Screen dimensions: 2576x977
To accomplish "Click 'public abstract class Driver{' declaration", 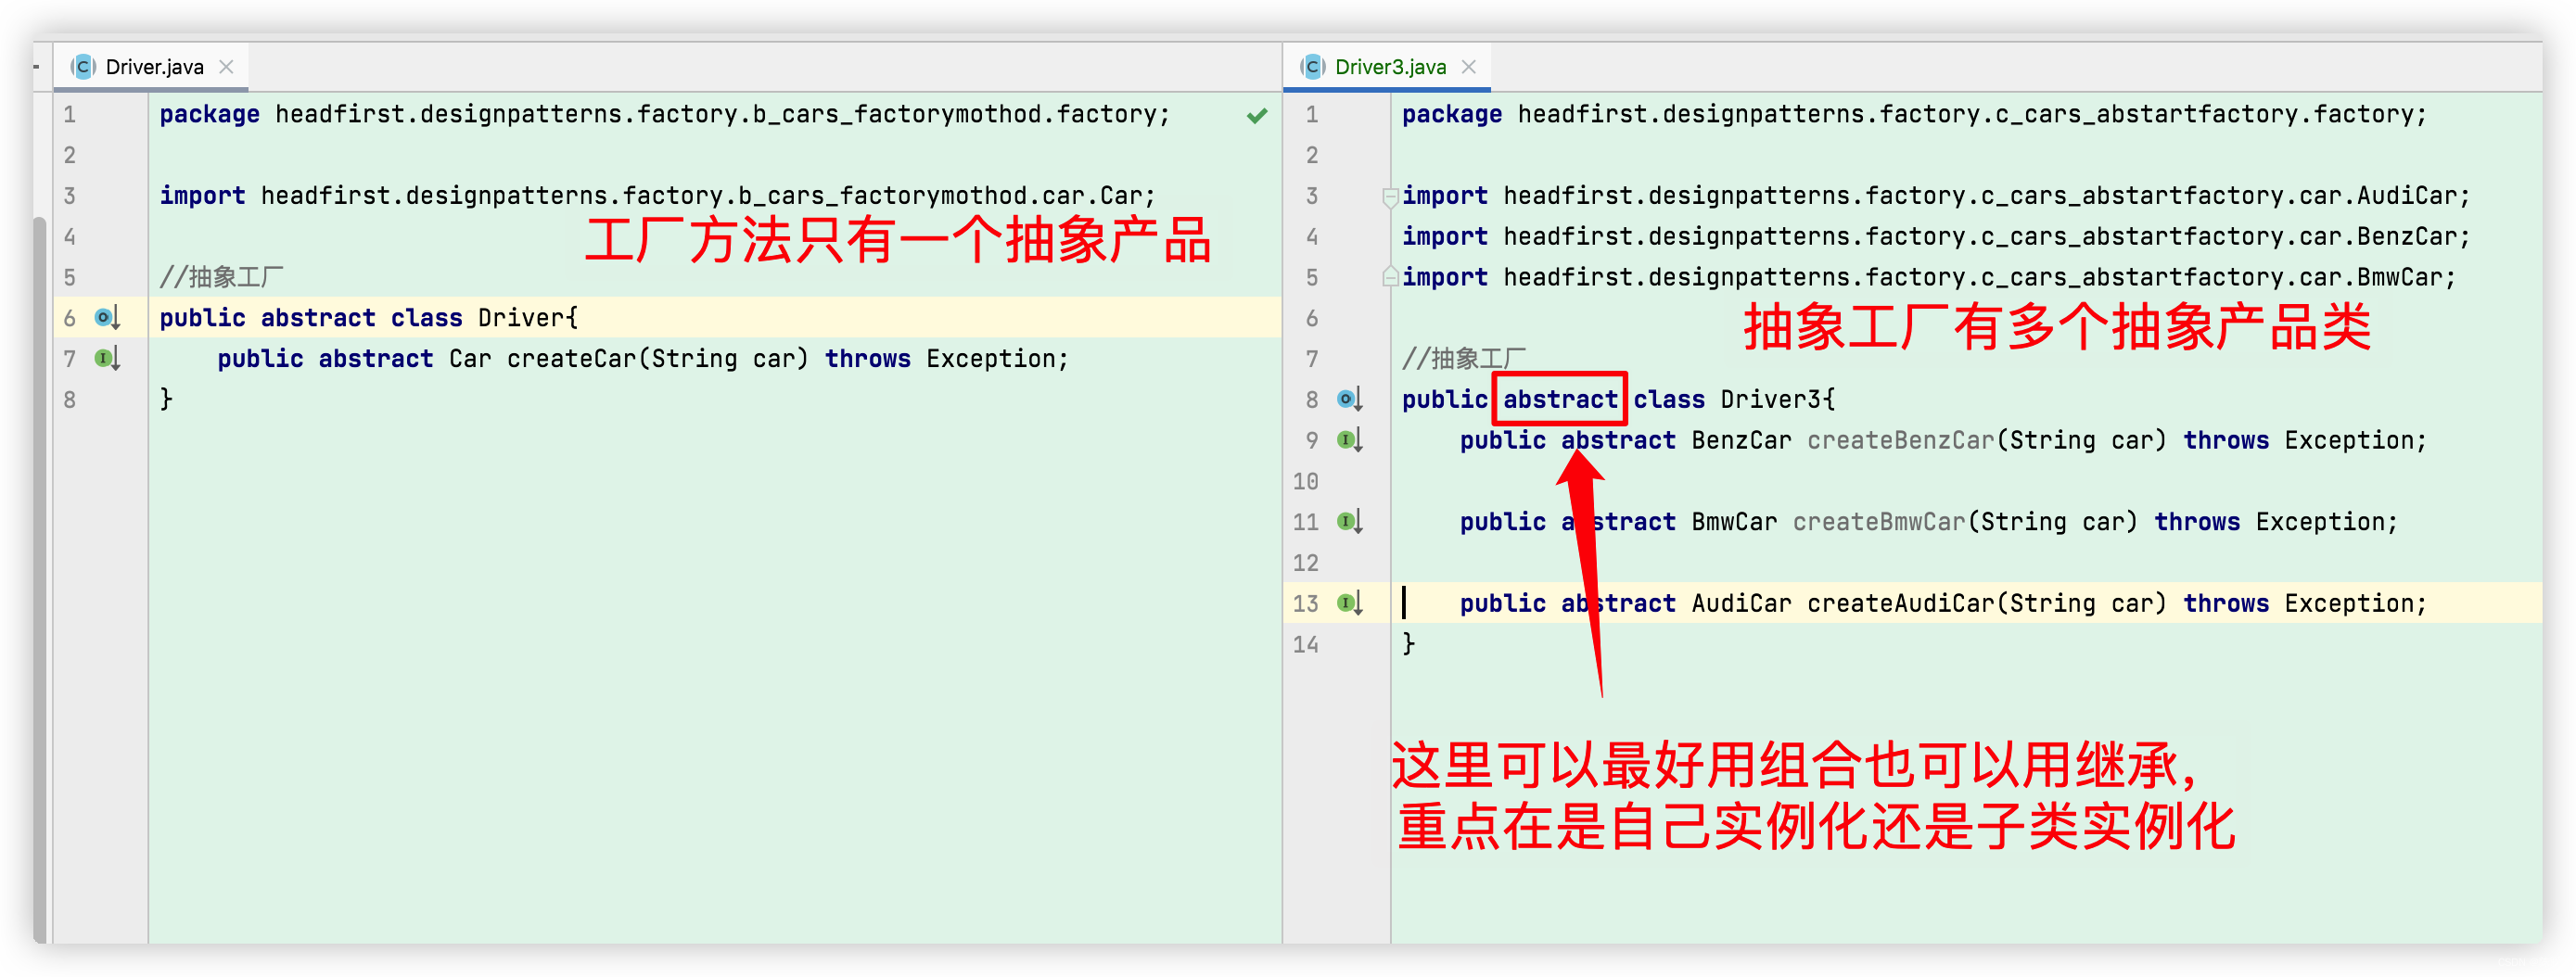I will click(368, 318).
